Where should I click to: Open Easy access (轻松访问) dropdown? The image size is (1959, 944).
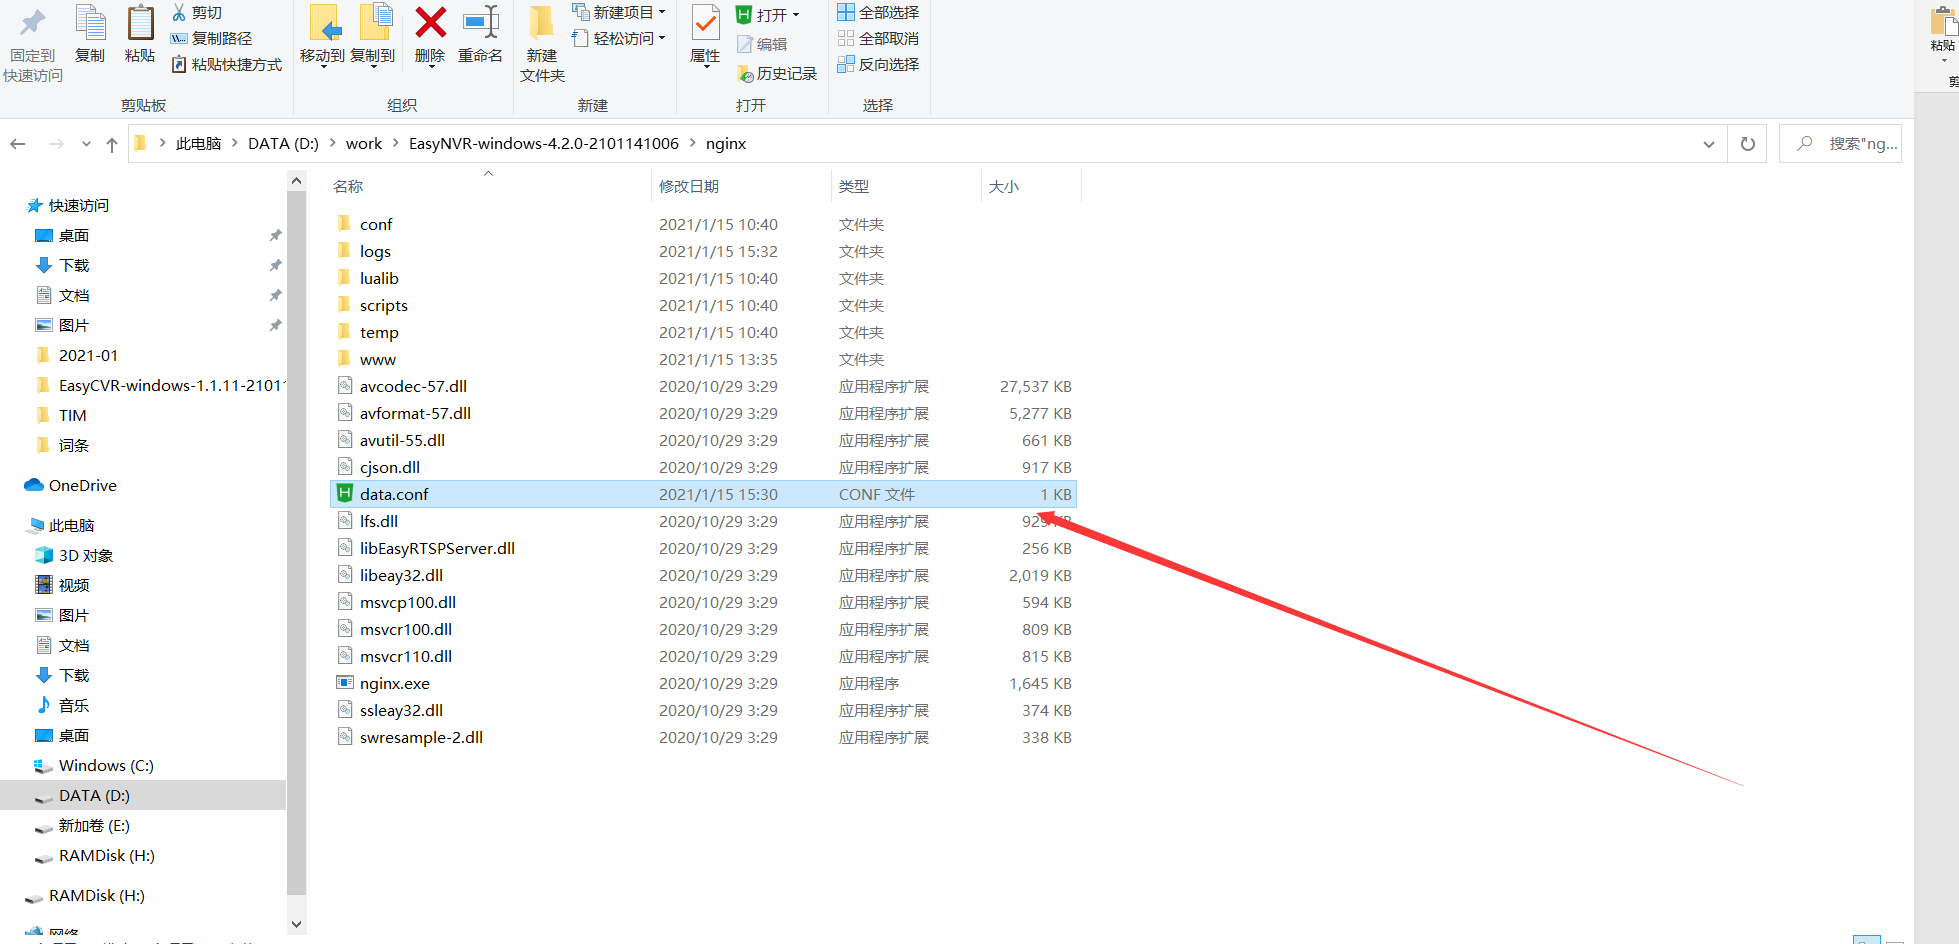[x=619, y=38]
